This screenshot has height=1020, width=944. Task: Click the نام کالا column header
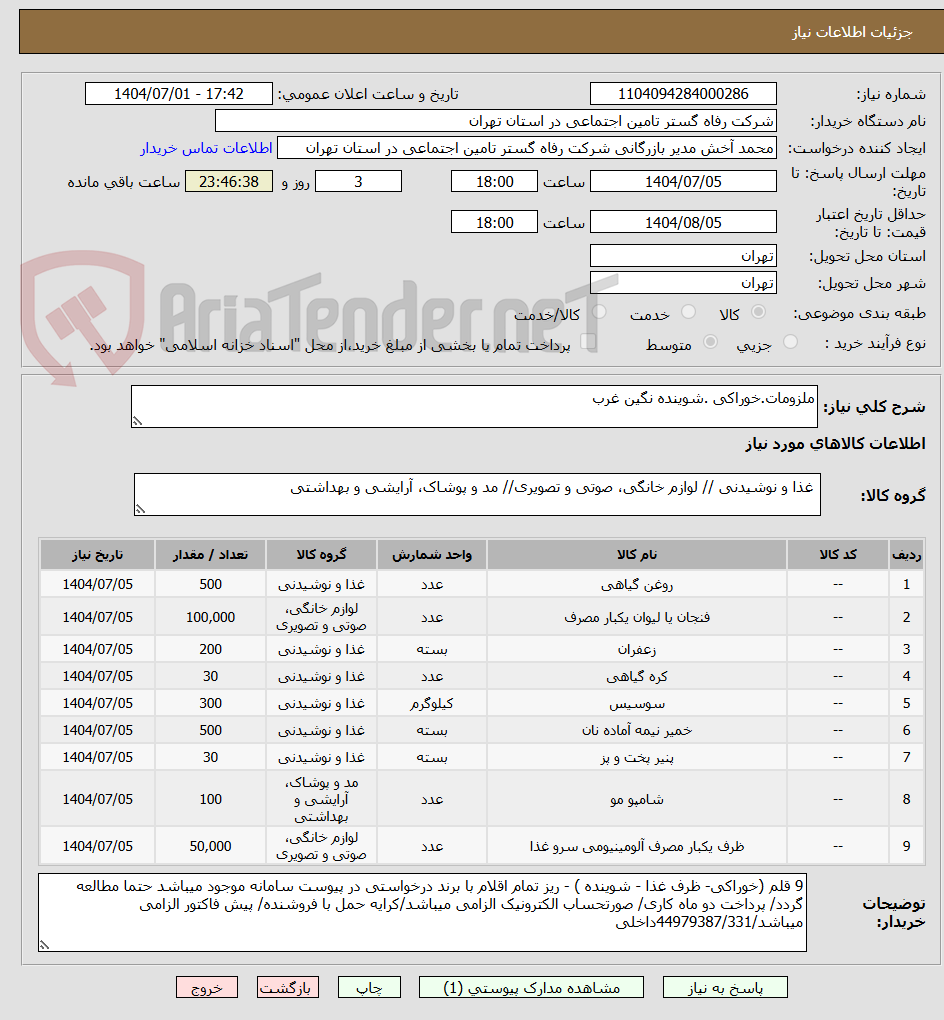click(x=637, y=555)
